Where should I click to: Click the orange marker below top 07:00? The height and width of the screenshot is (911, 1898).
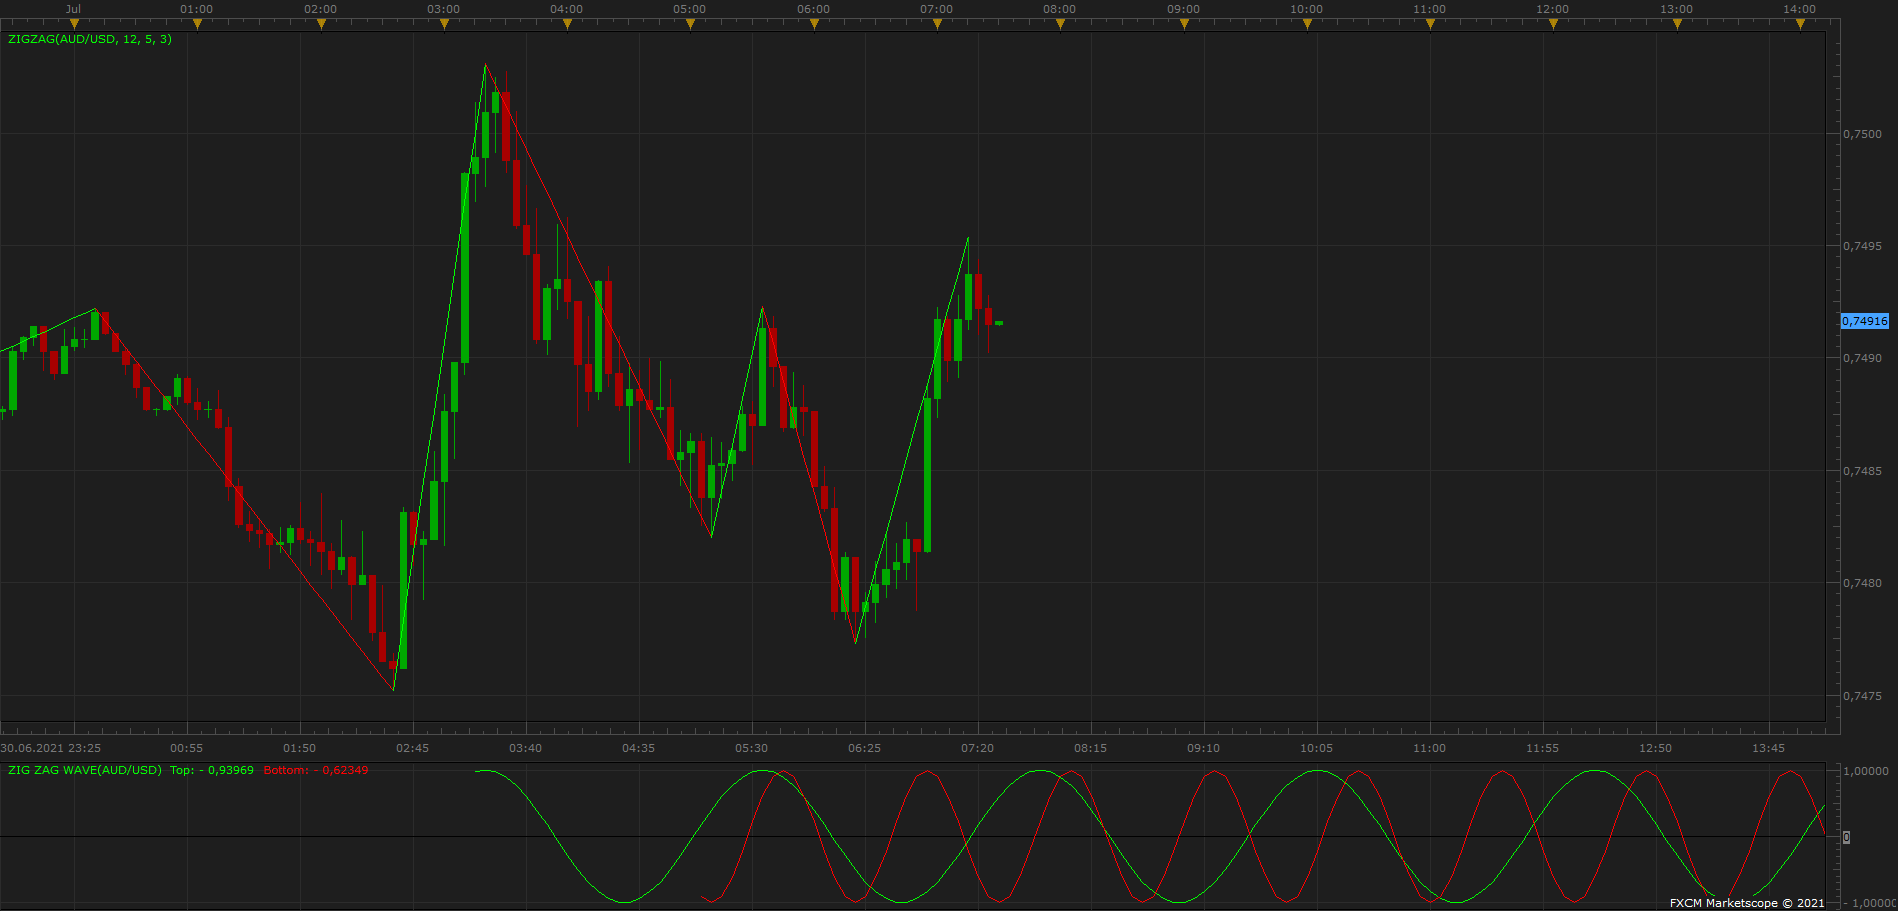pos(937,24)
